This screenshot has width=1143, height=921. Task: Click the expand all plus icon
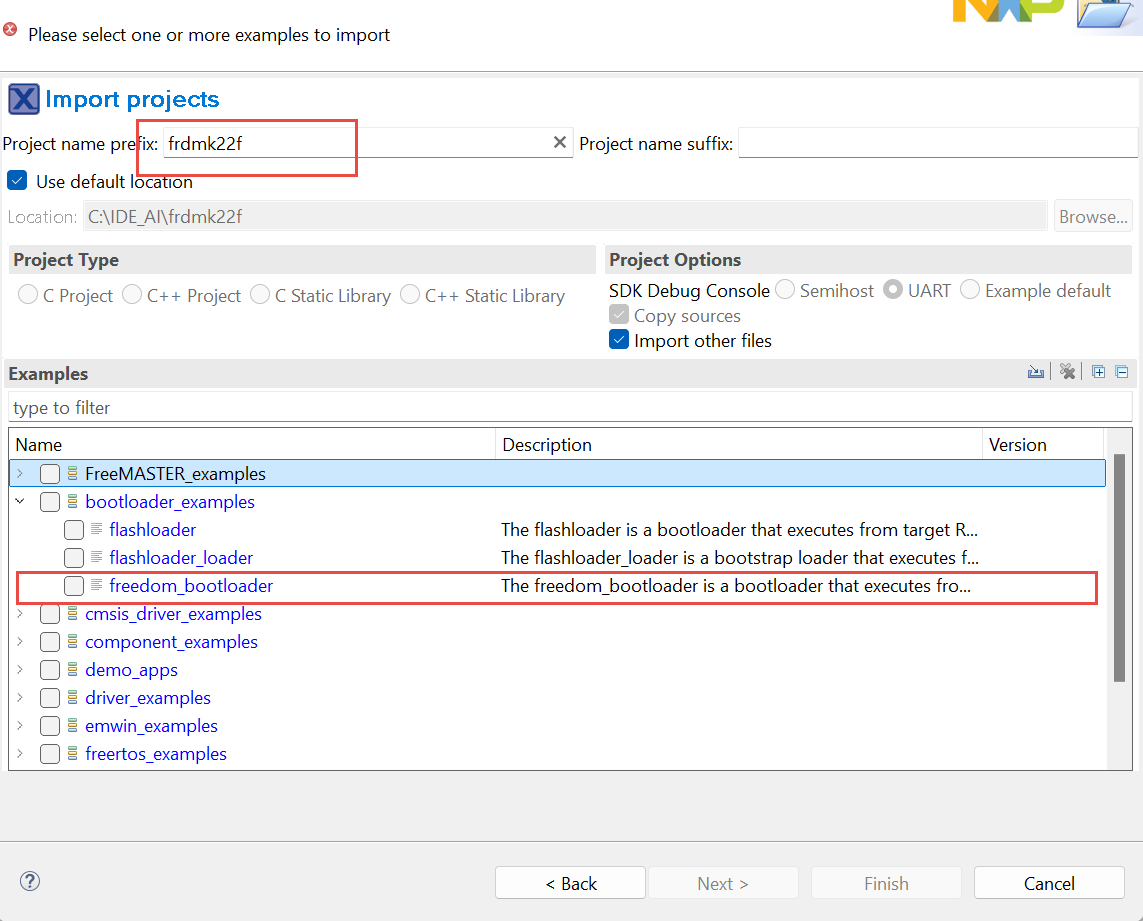tap(1098, 373)
